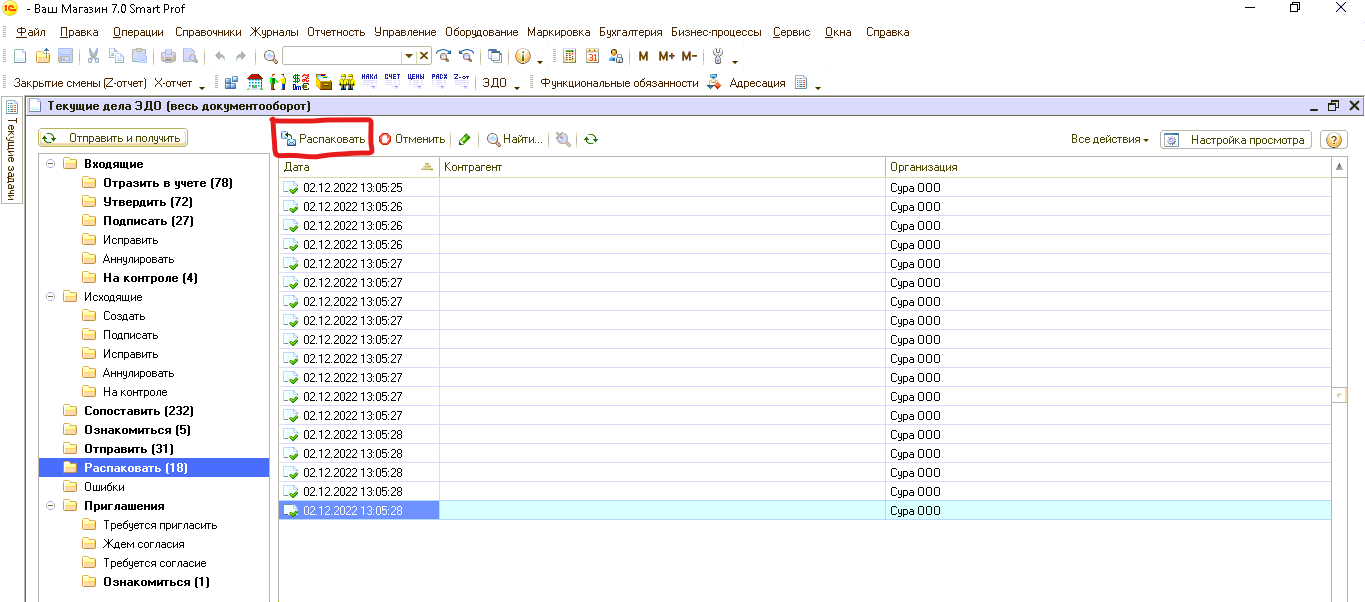1365x602 pixels.
Task: Click the help question mark icon
Action: point(1334,140)
